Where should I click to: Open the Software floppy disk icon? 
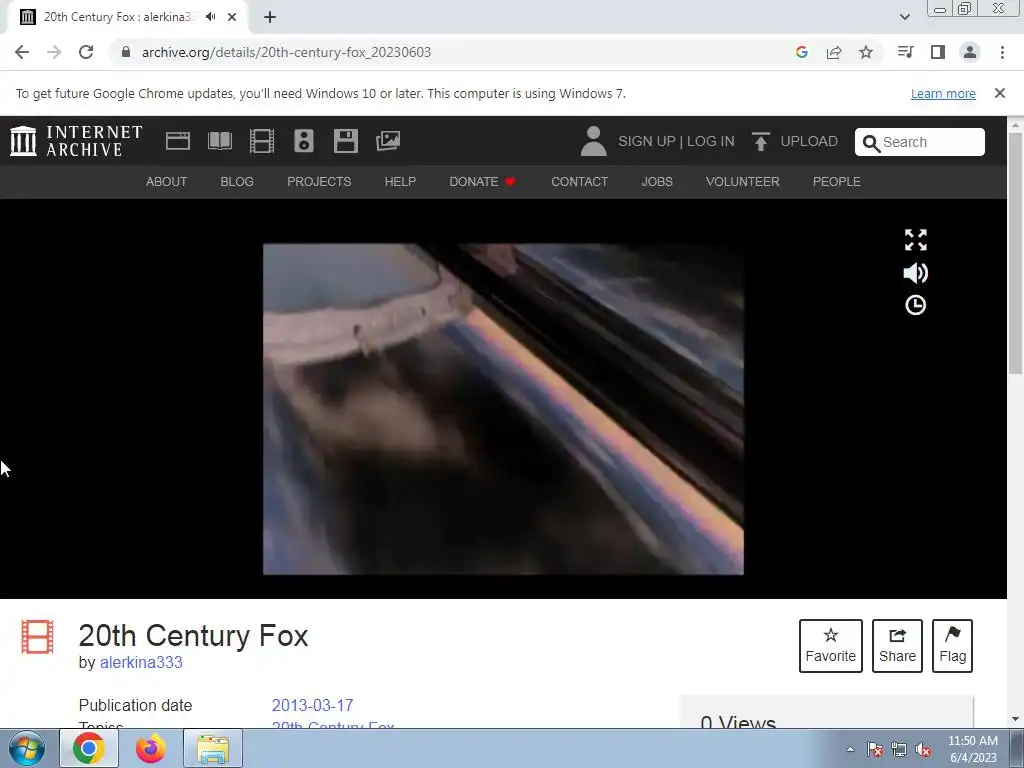(x=345, y=141)
